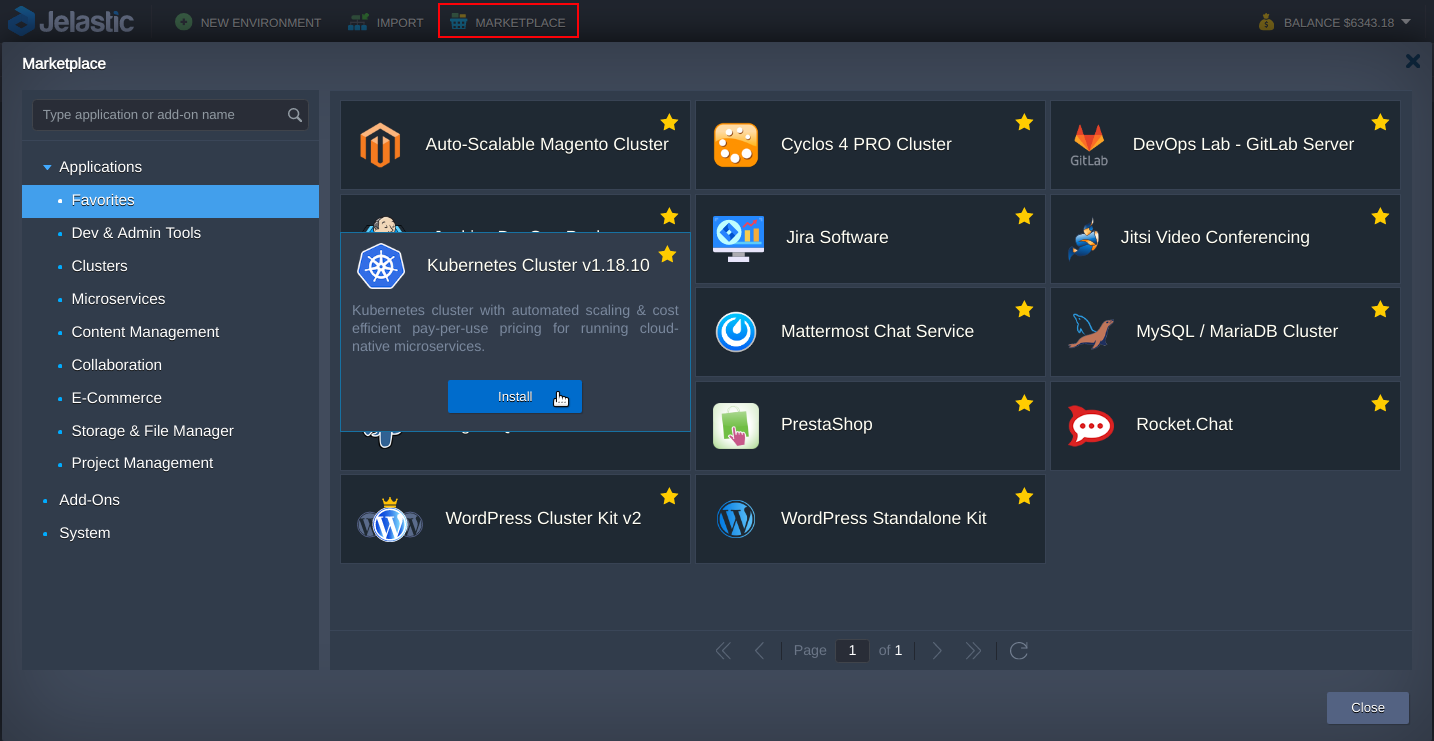This screenshot has height=741, width=1434.
Task: Click the Jelastic logo
Action: pos(71,21)
